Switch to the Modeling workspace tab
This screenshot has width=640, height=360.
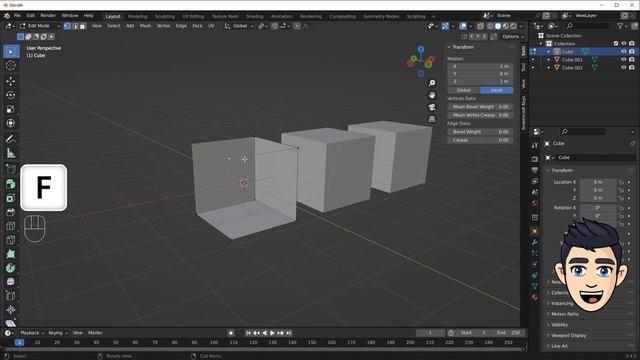pyautogui.click(x=138, y=17)
